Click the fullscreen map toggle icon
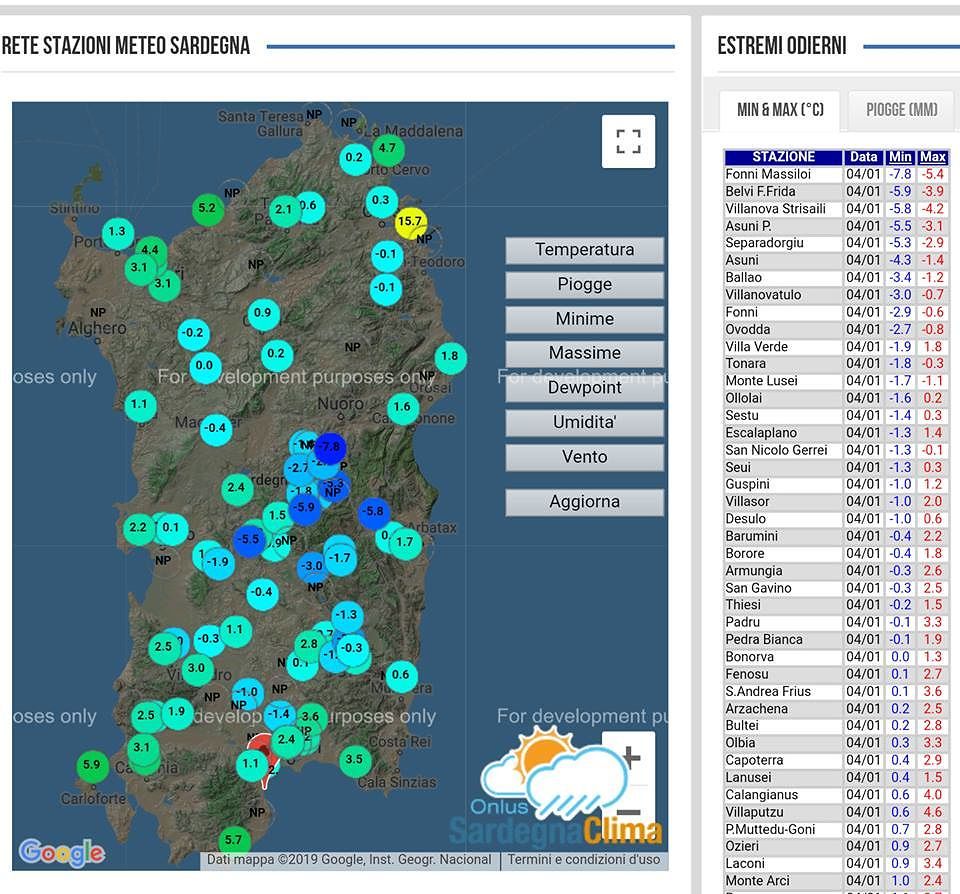This screenshot has width=960, height=894. [x=628, y=141]
